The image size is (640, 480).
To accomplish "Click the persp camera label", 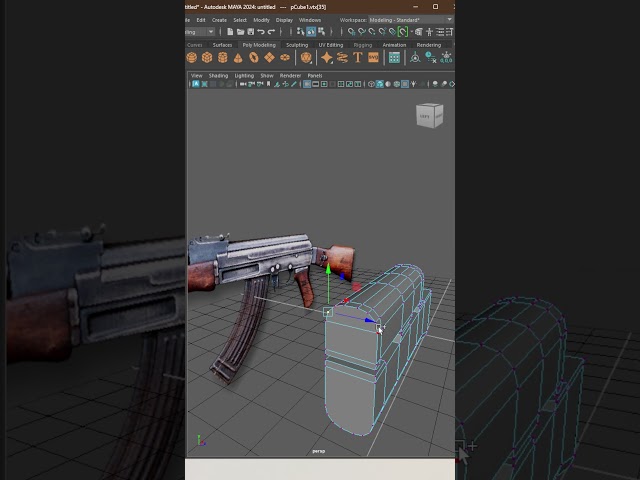I will pos(318,451).
